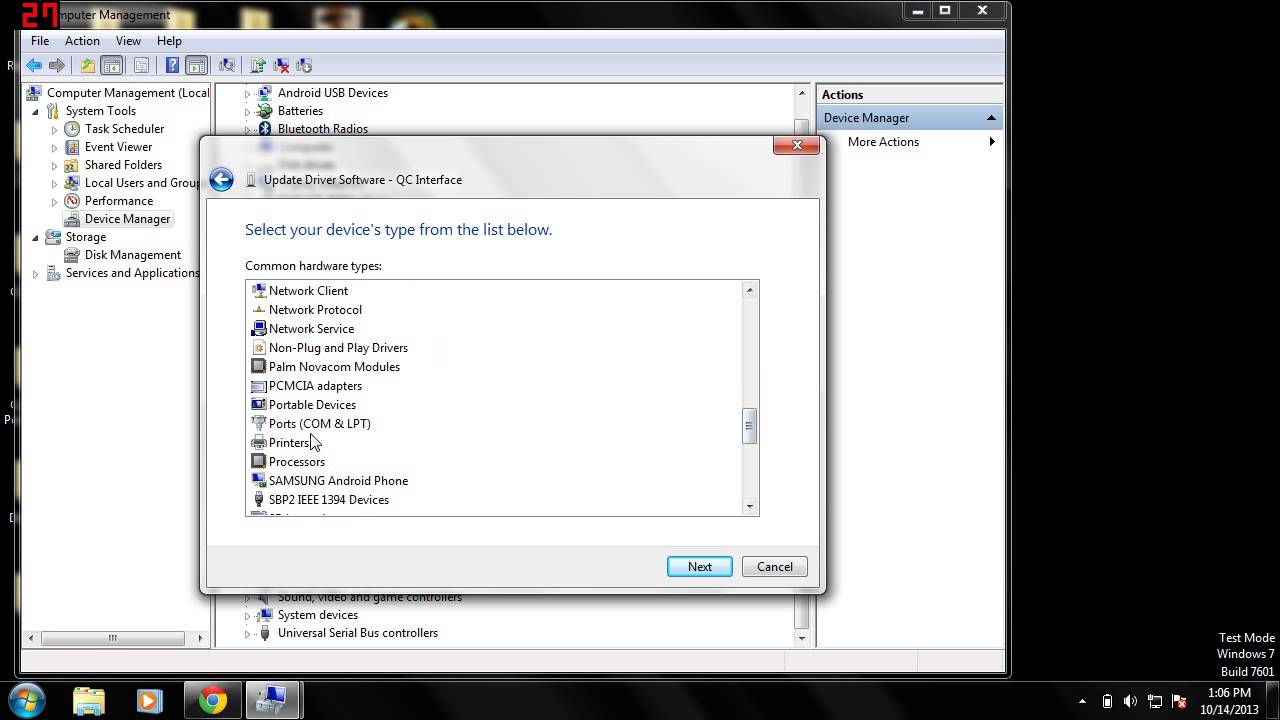Select Universal Serial Bus controllers category
This screenshot has width=1280, height=720.
click(x=357, y=633)
